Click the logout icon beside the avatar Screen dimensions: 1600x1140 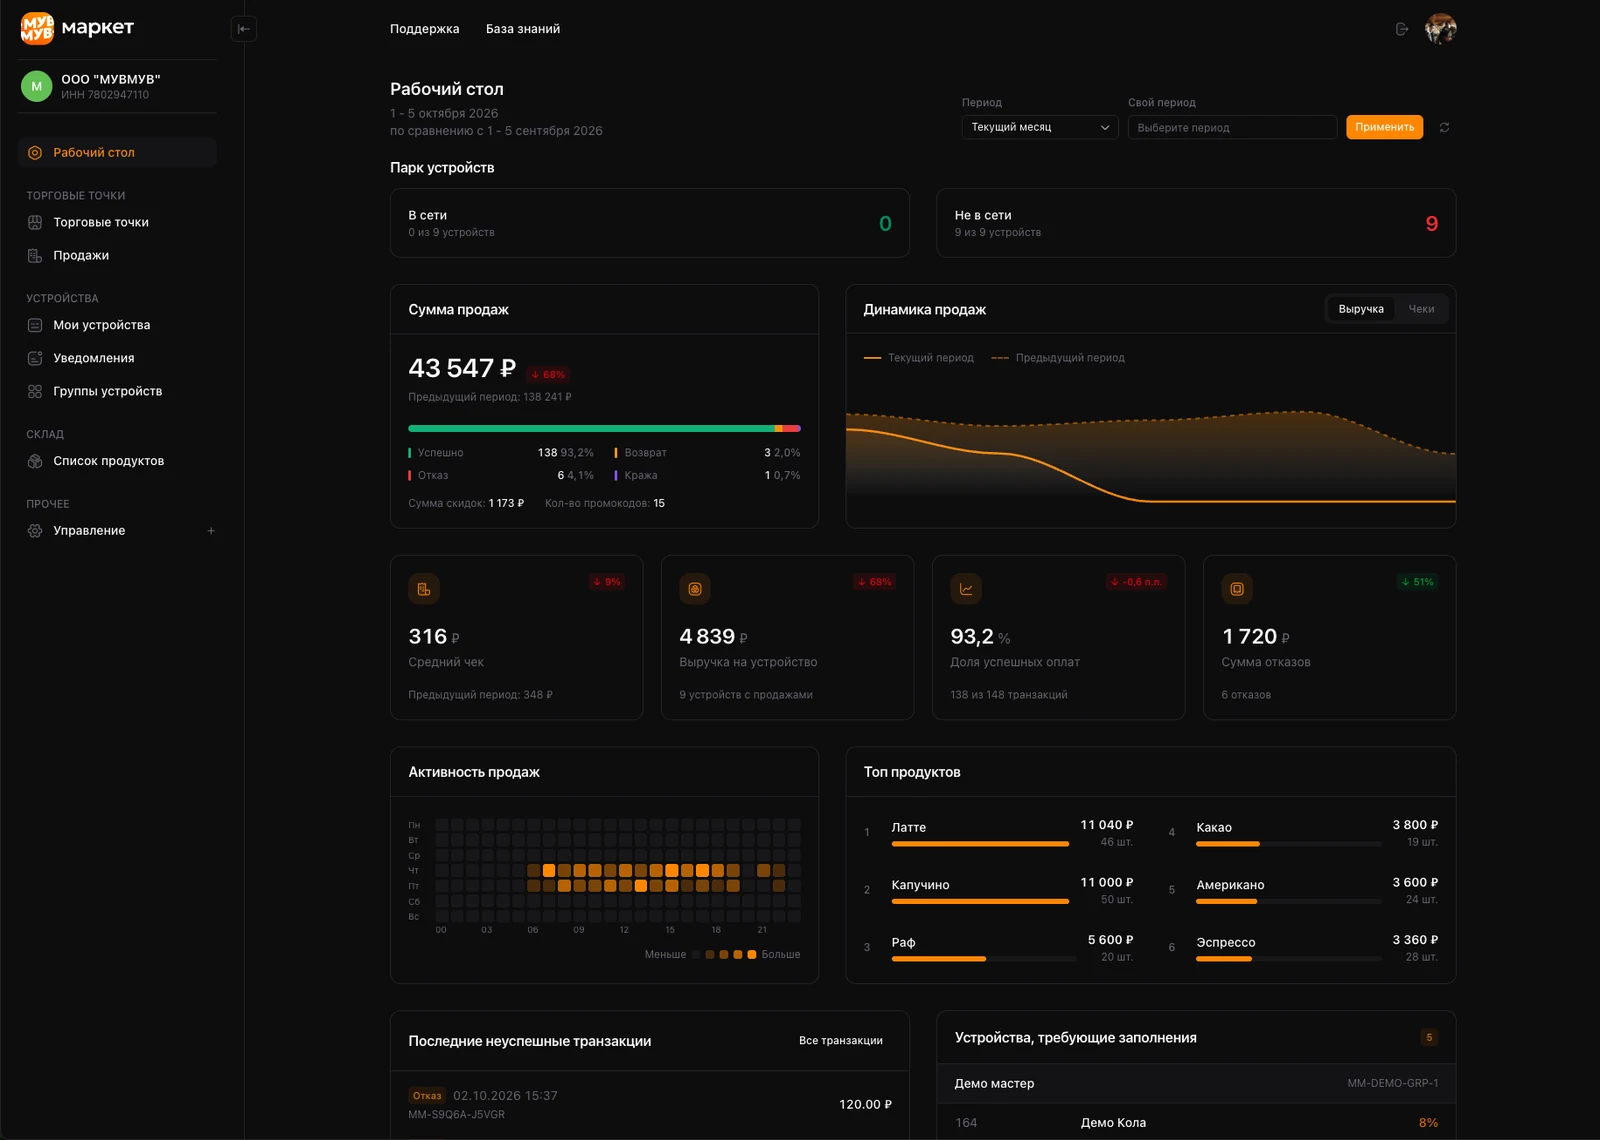pos(1402,29)
